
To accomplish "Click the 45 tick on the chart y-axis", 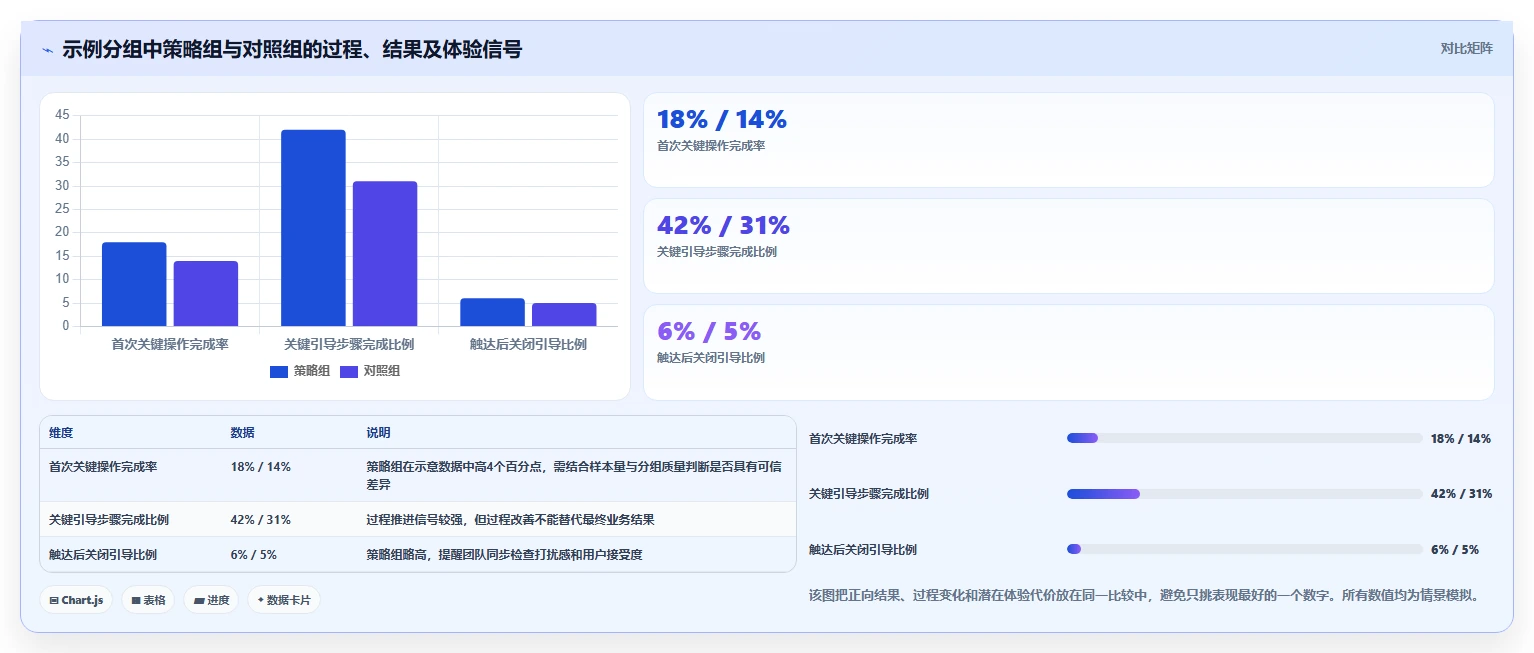I will click(62, 115).
